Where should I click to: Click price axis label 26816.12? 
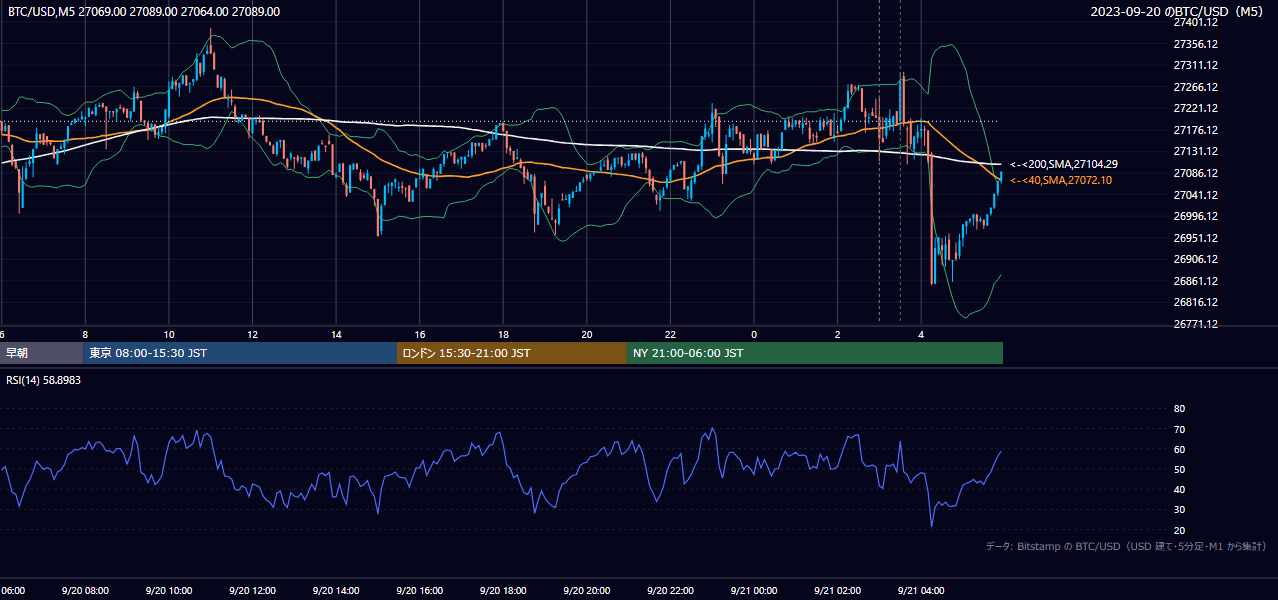coord(1195,302)
